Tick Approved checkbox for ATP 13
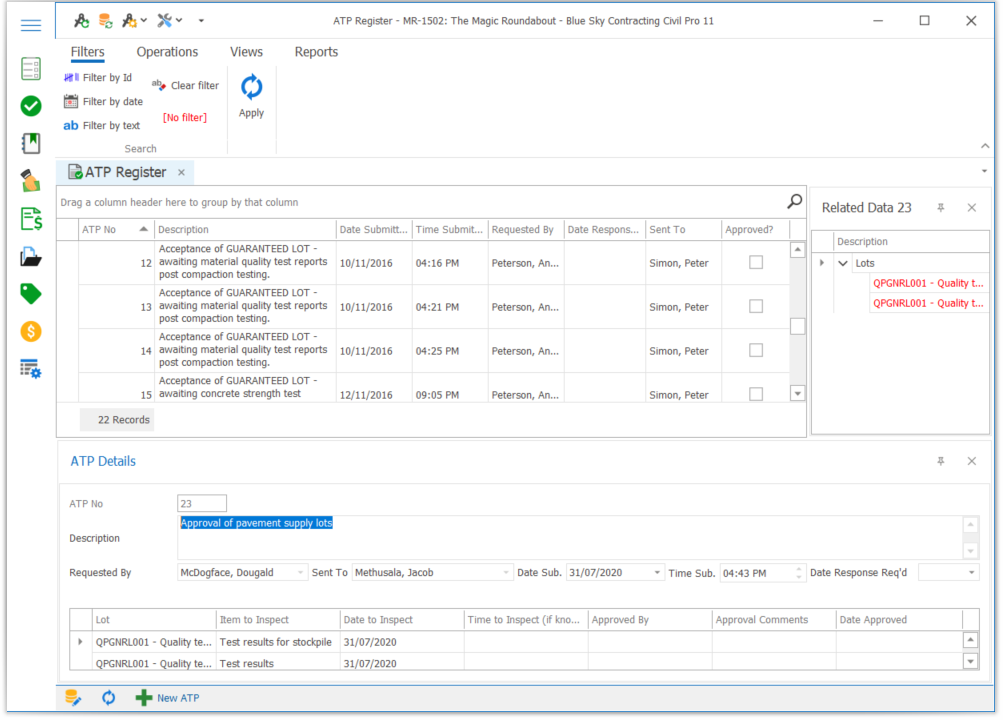This screenshot has height=724, width=1005. [756, 306]
